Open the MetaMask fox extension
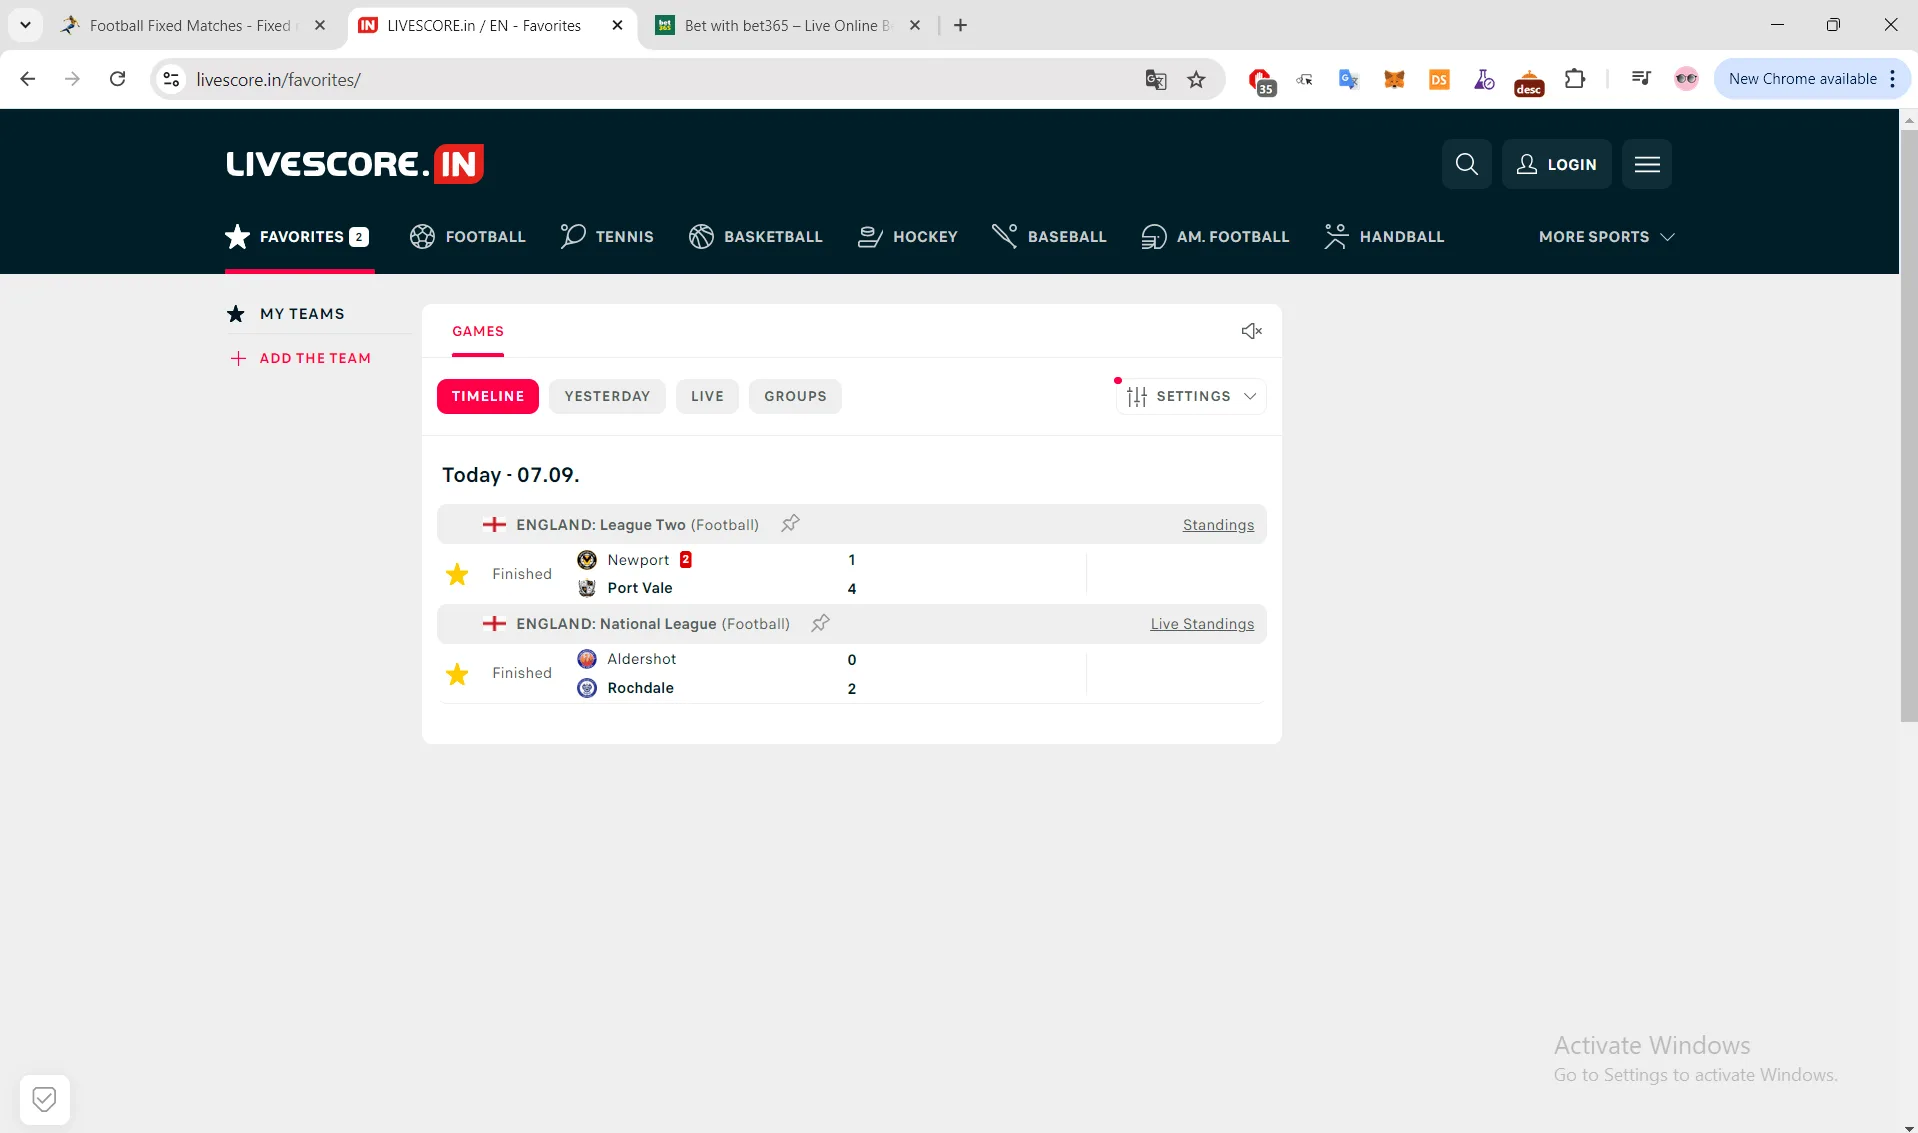 point(1394,79)
